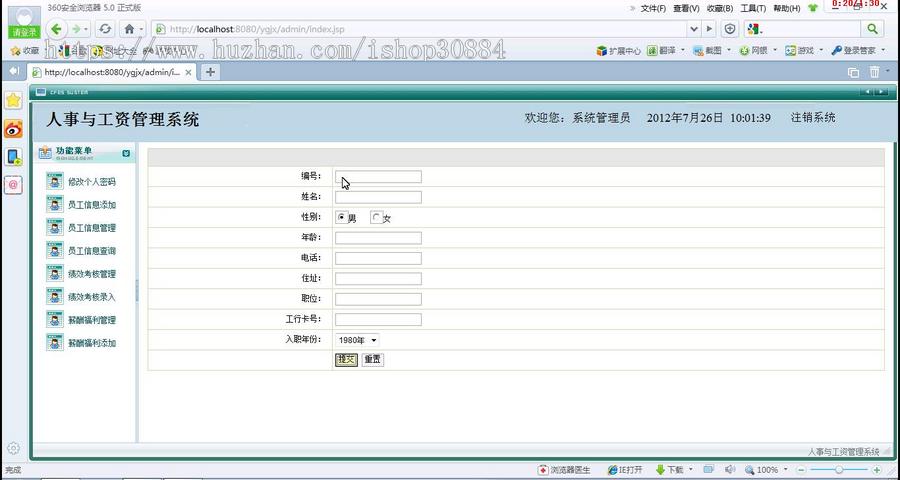The image size is (900, 480).
Task: Click the browser back arrow button
Action: click(56, 29)
